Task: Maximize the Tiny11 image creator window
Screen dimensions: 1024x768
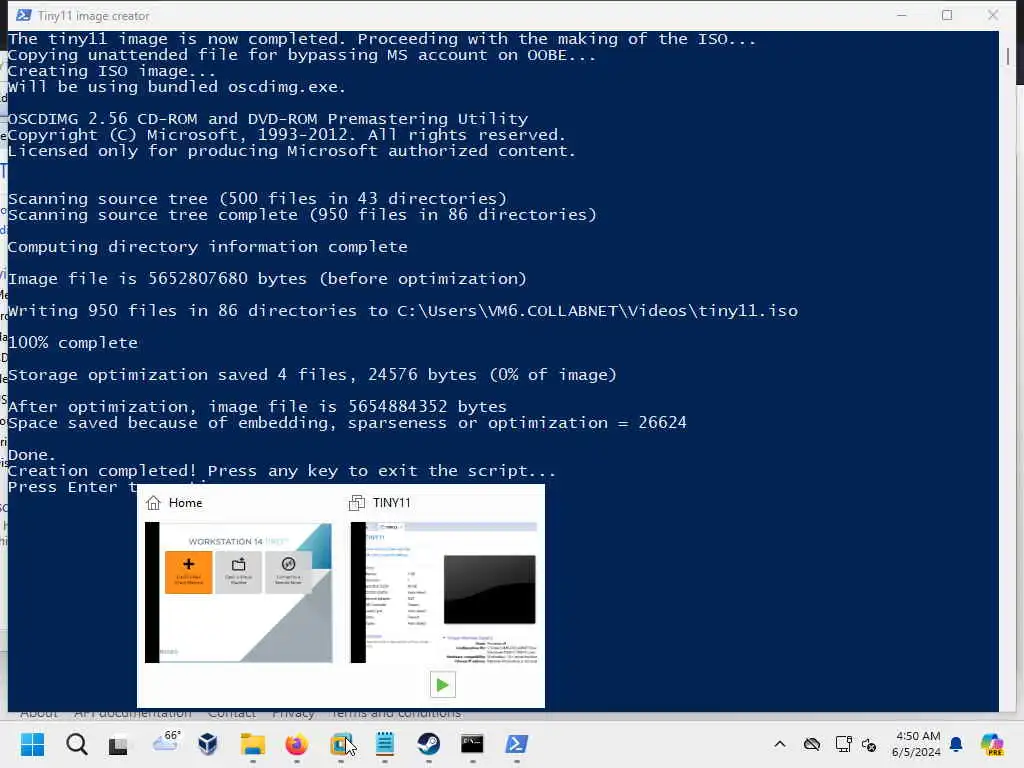Action: coord(947,15)
